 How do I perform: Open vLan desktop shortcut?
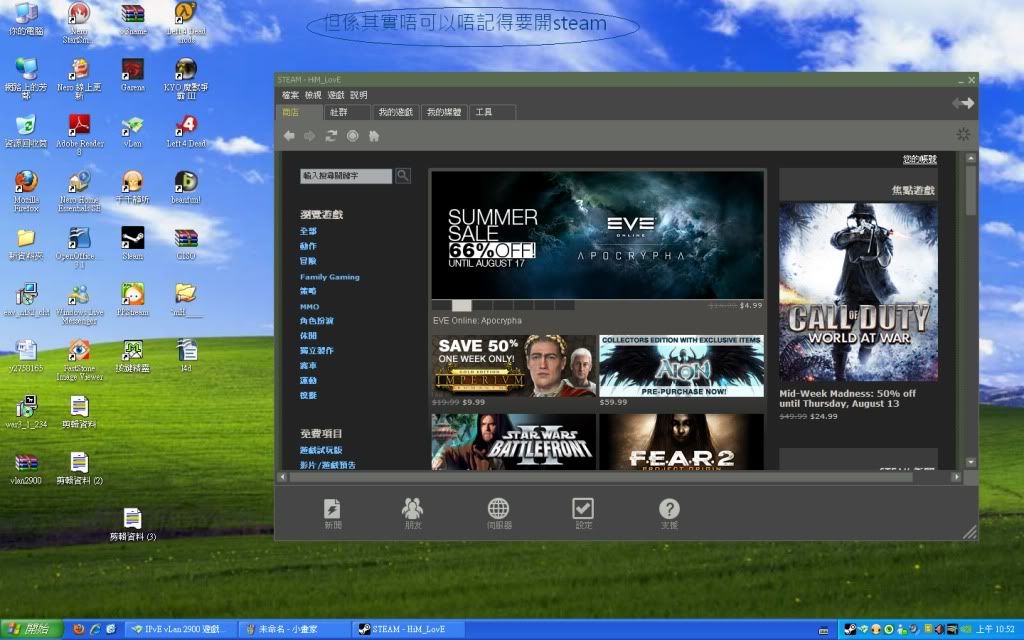(133, 131)
